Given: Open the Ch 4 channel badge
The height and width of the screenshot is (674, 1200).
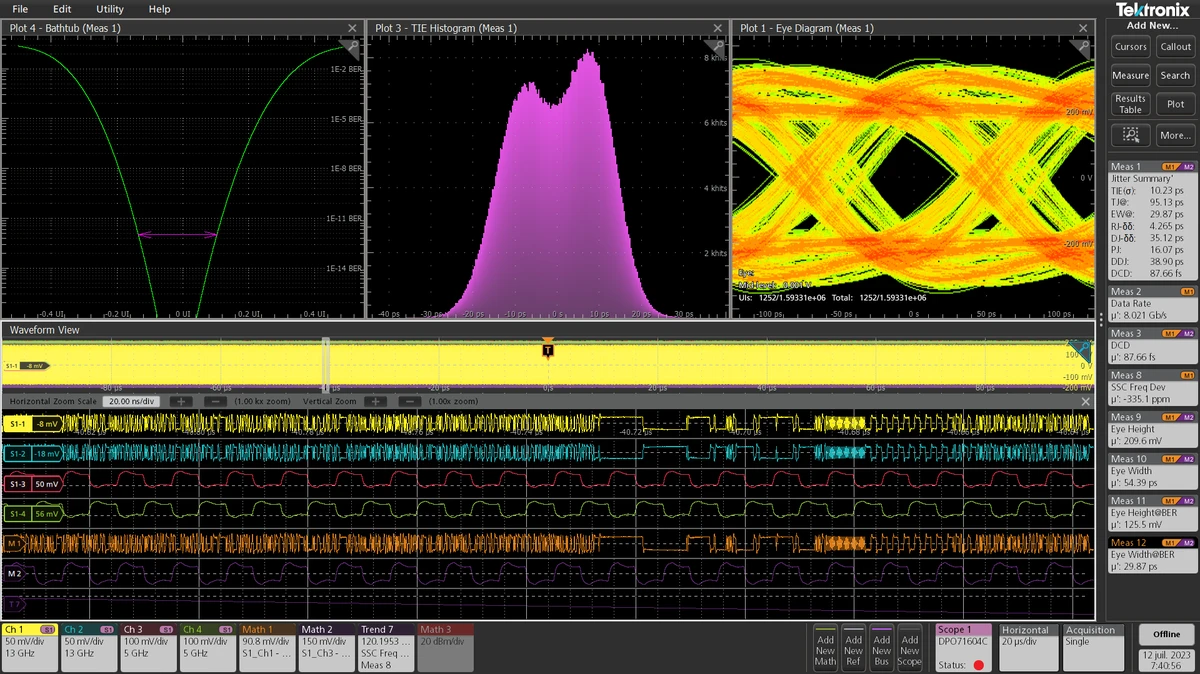Looking at the screenshot, I should click(x=207, y=647).
